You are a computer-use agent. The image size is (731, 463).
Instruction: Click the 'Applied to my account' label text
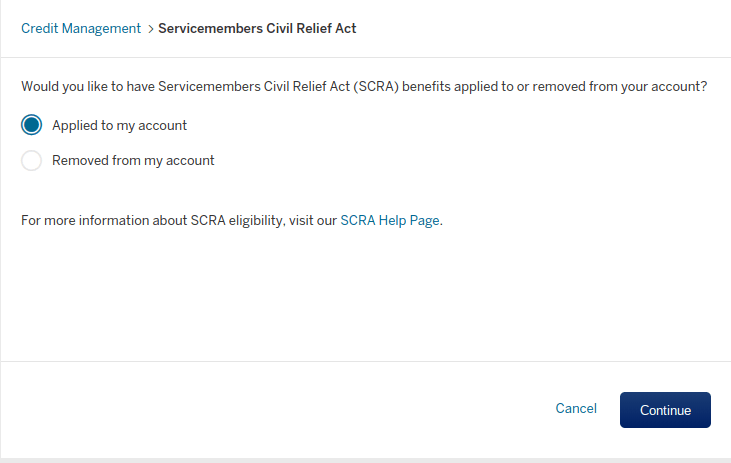click(x=119, y=125)
